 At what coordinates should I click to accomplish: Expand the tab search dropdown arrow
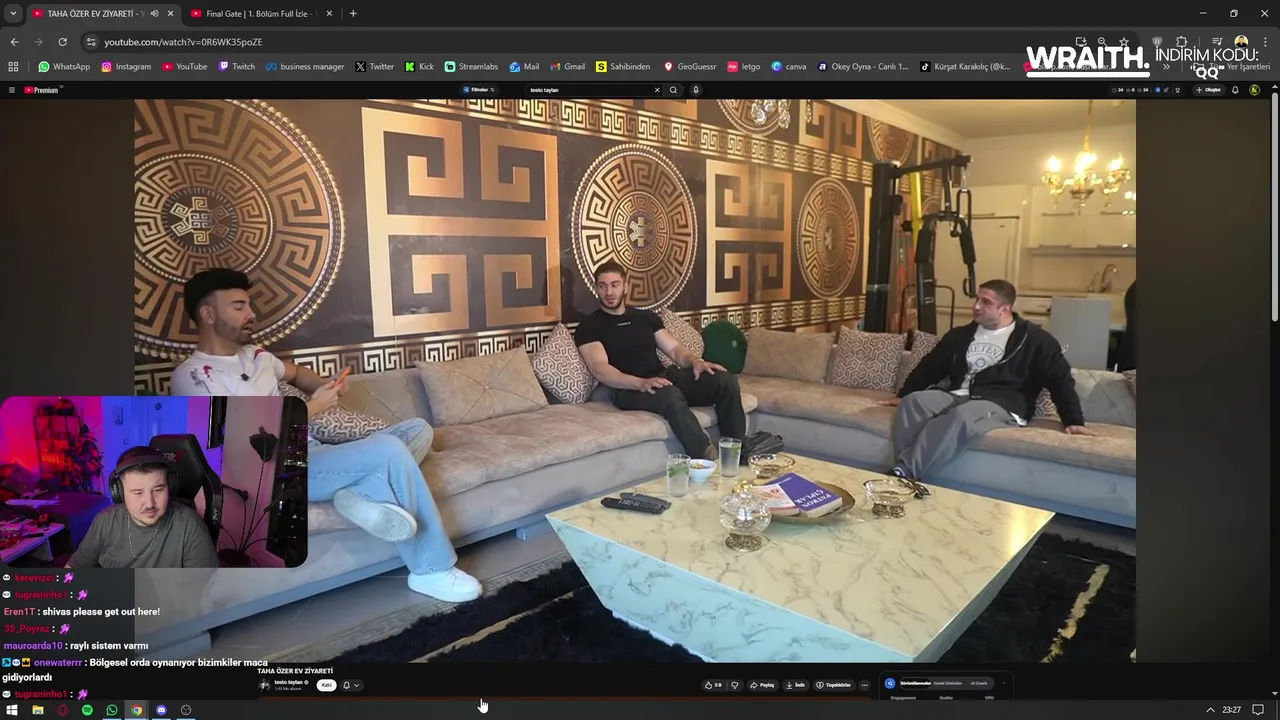(x=12, y=13)
